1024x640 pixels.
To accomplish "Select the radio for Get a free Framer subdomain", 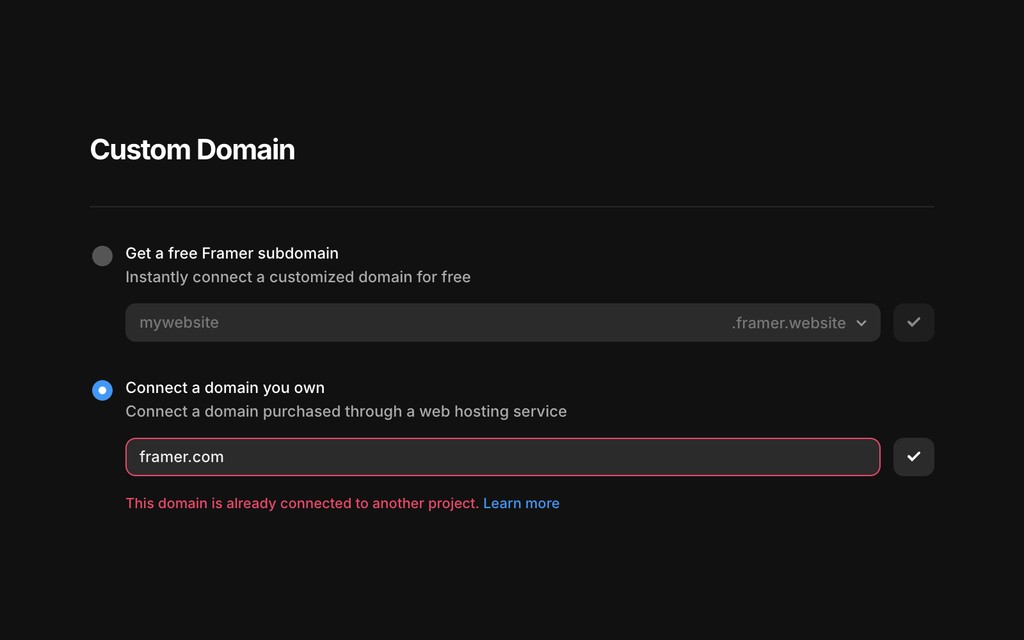I will 102,256.
